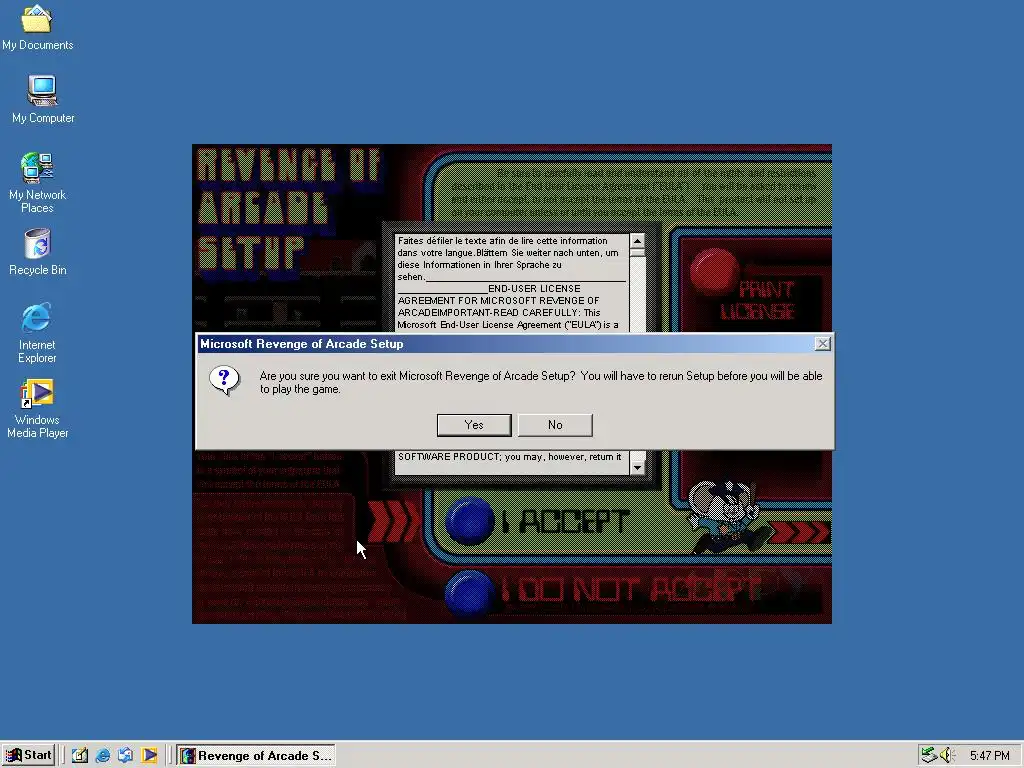This screenshot has height=768, width=1024.
Task: Click the blue I ACCEPT button
Action: [470, 521]
